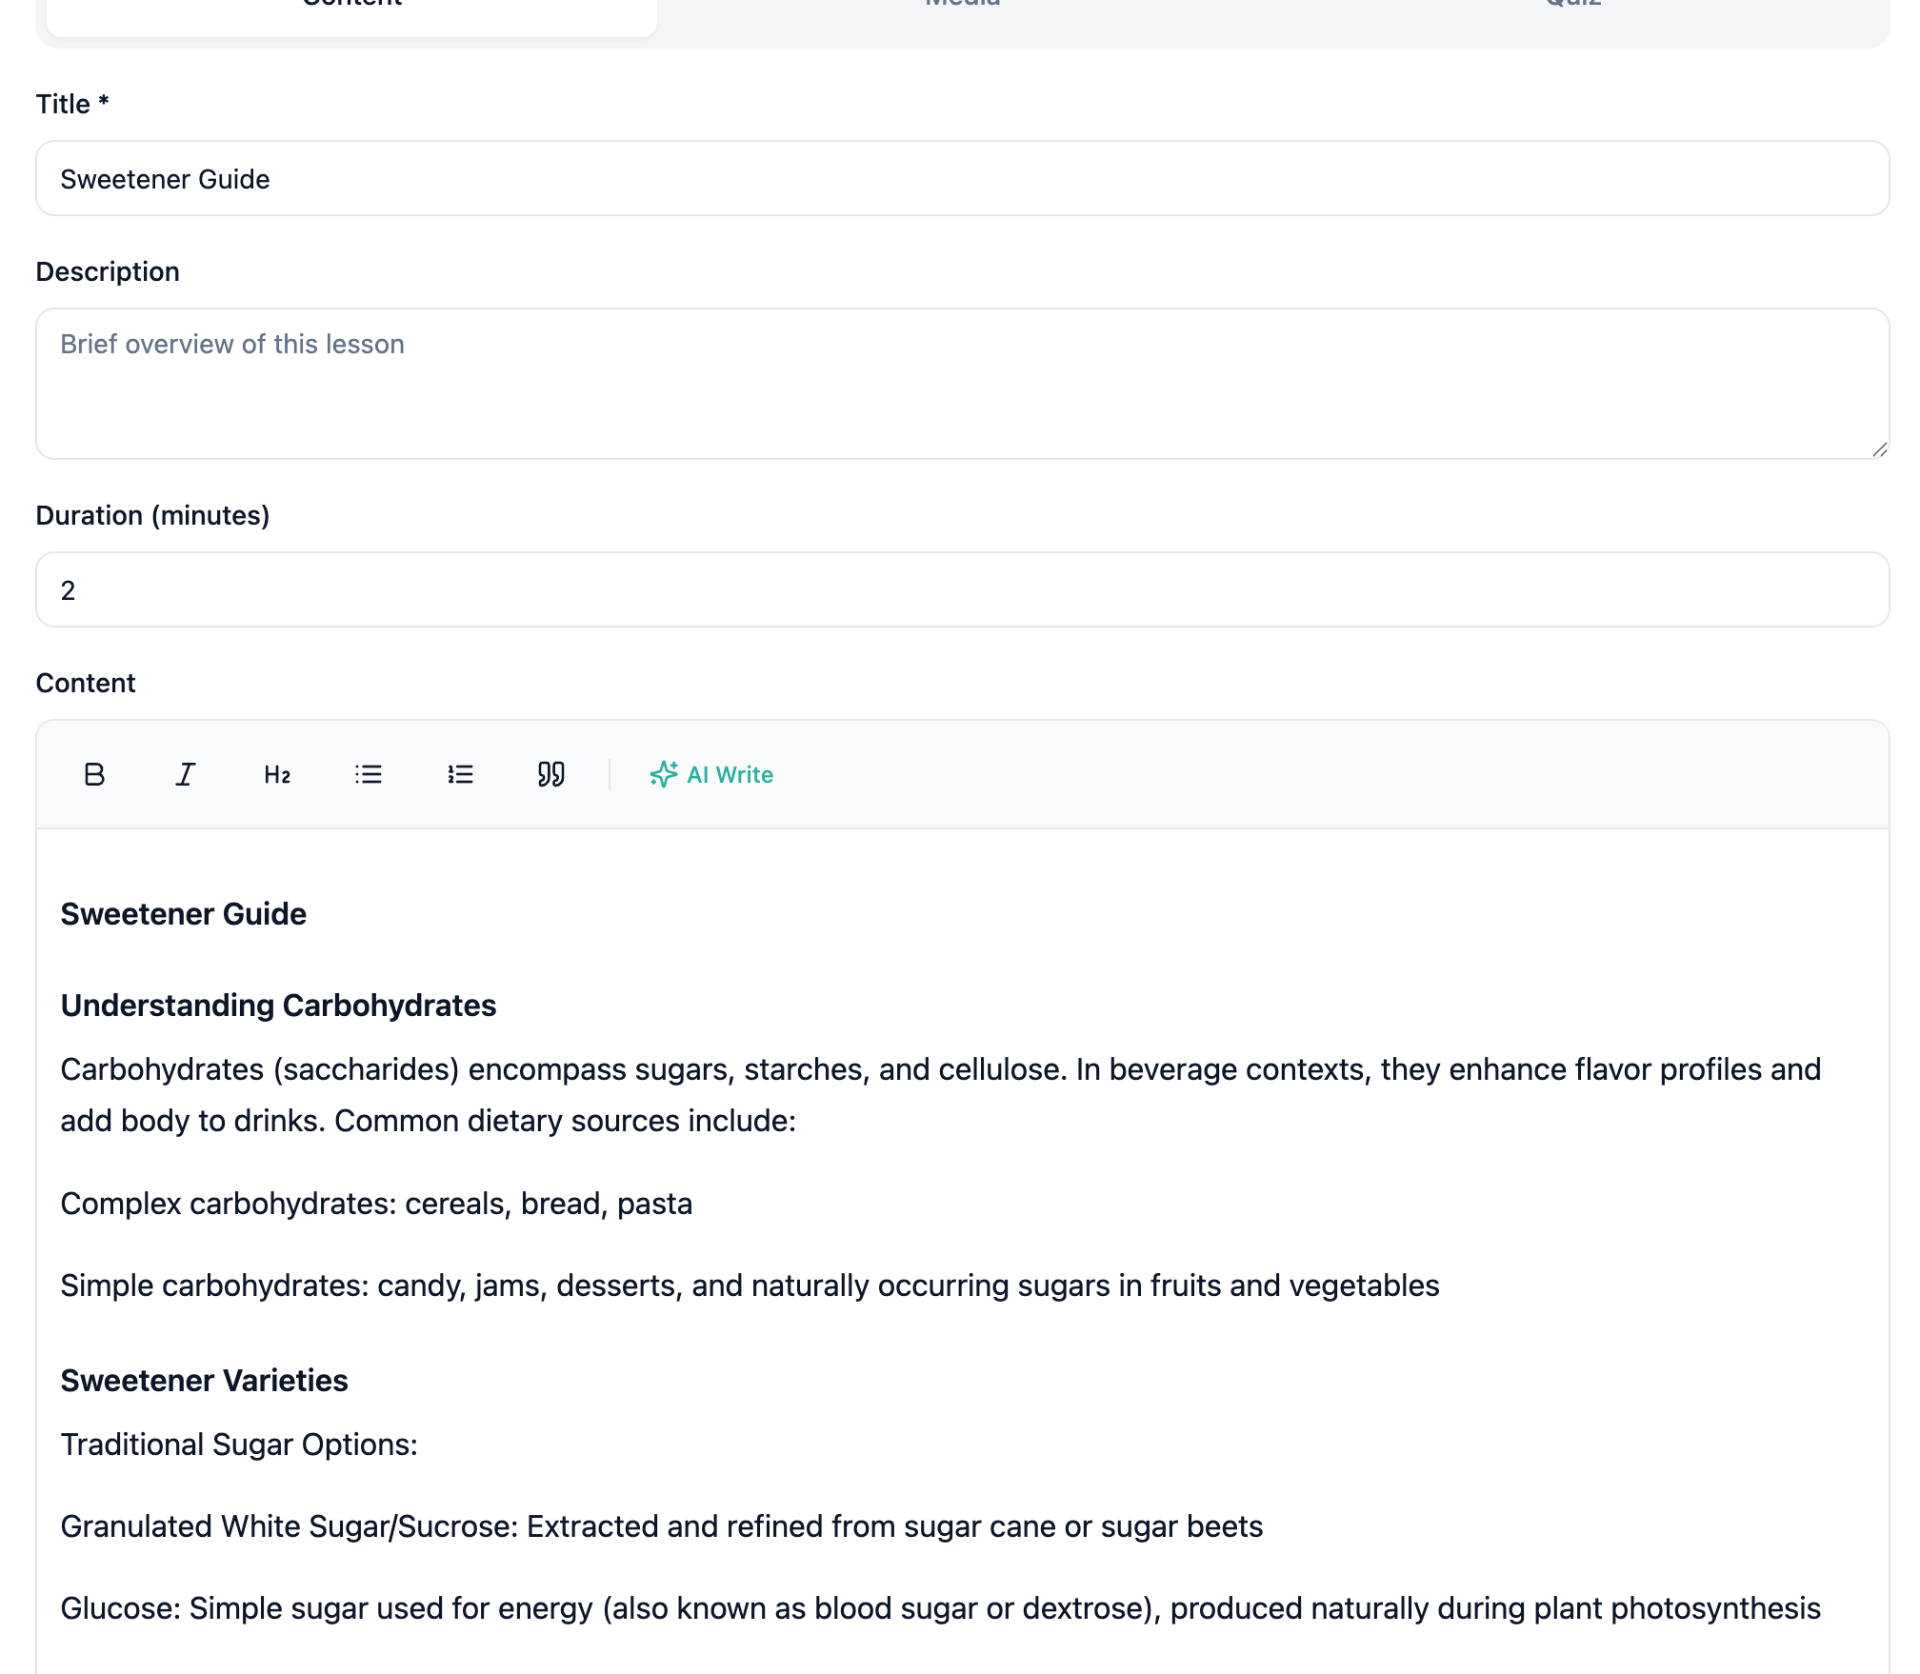
Task: Place cursor in the Sweetener Guide heading
Action: click(183, 913)
